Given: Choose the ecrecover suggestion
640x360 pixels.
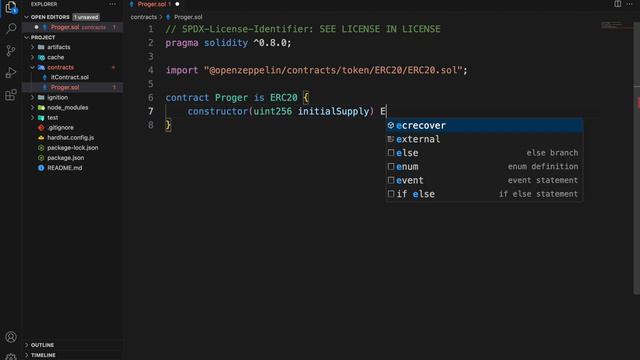Looking at the screenshot, I should [x=484, y=125].
